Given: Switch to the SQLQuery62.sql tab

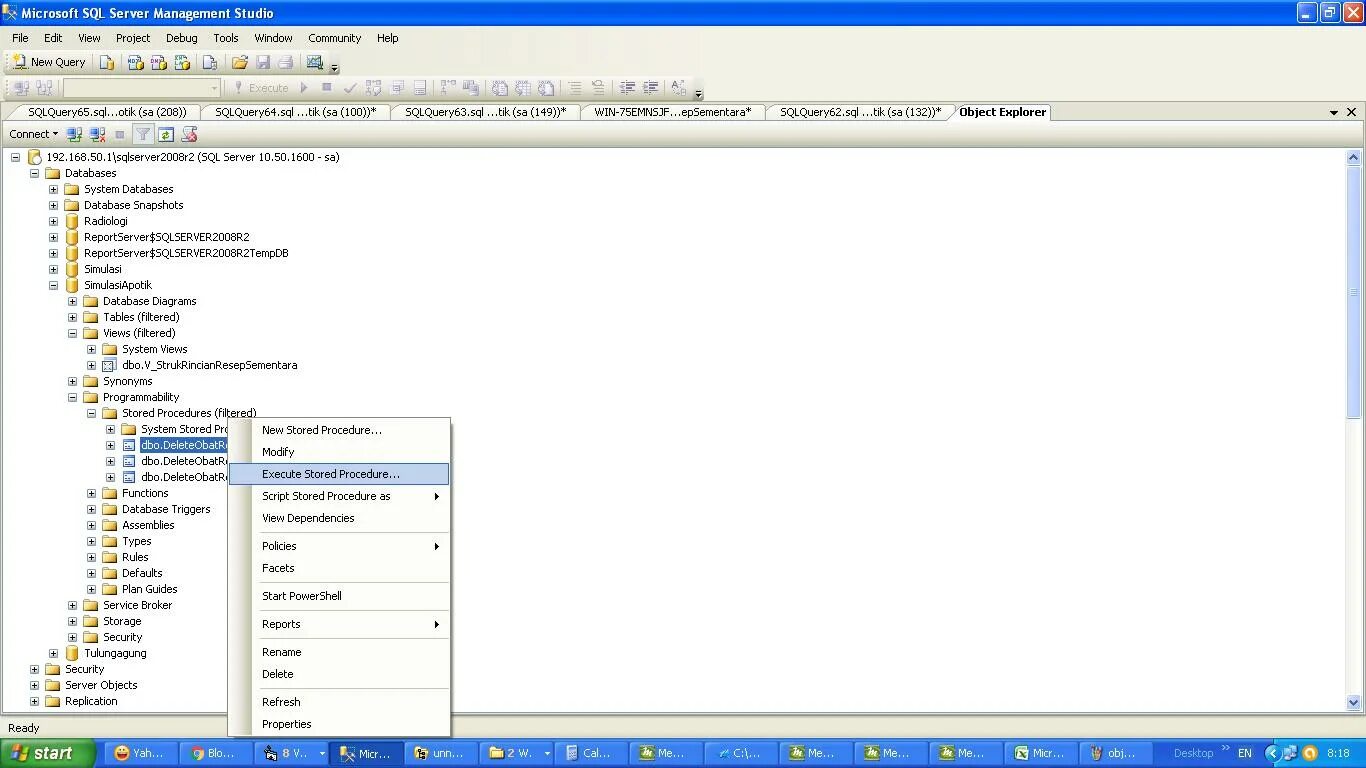Looking at the screenshot, I should pyautogui.click(x=859, y=112).
